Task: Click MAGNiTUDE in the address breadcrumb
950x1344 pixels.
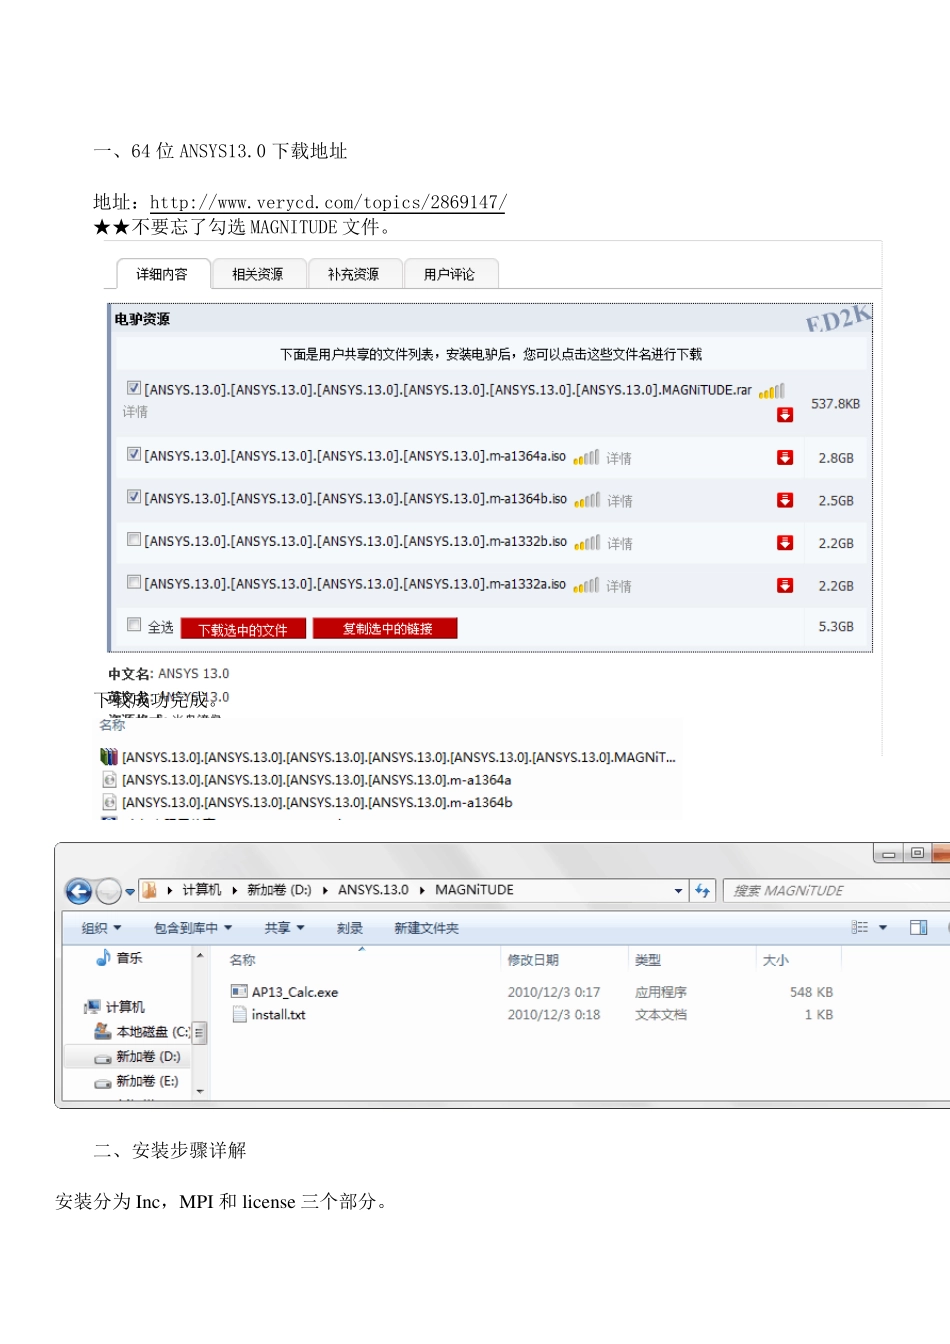Action: tap(474, 889)
